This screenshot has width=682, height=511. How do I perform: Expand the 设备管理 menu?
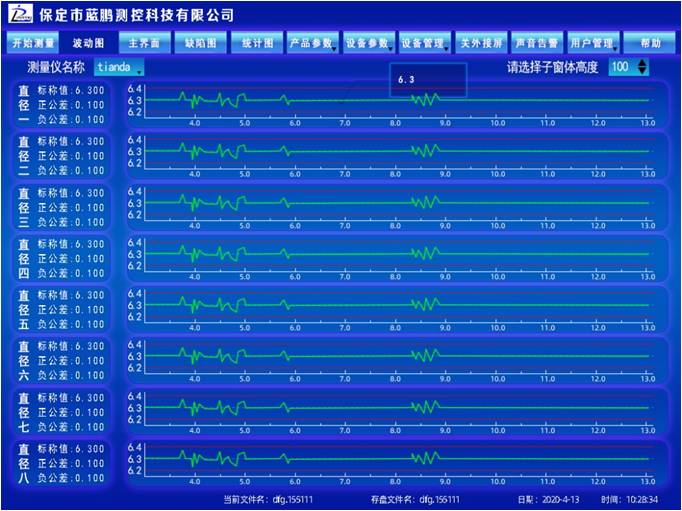424,43
